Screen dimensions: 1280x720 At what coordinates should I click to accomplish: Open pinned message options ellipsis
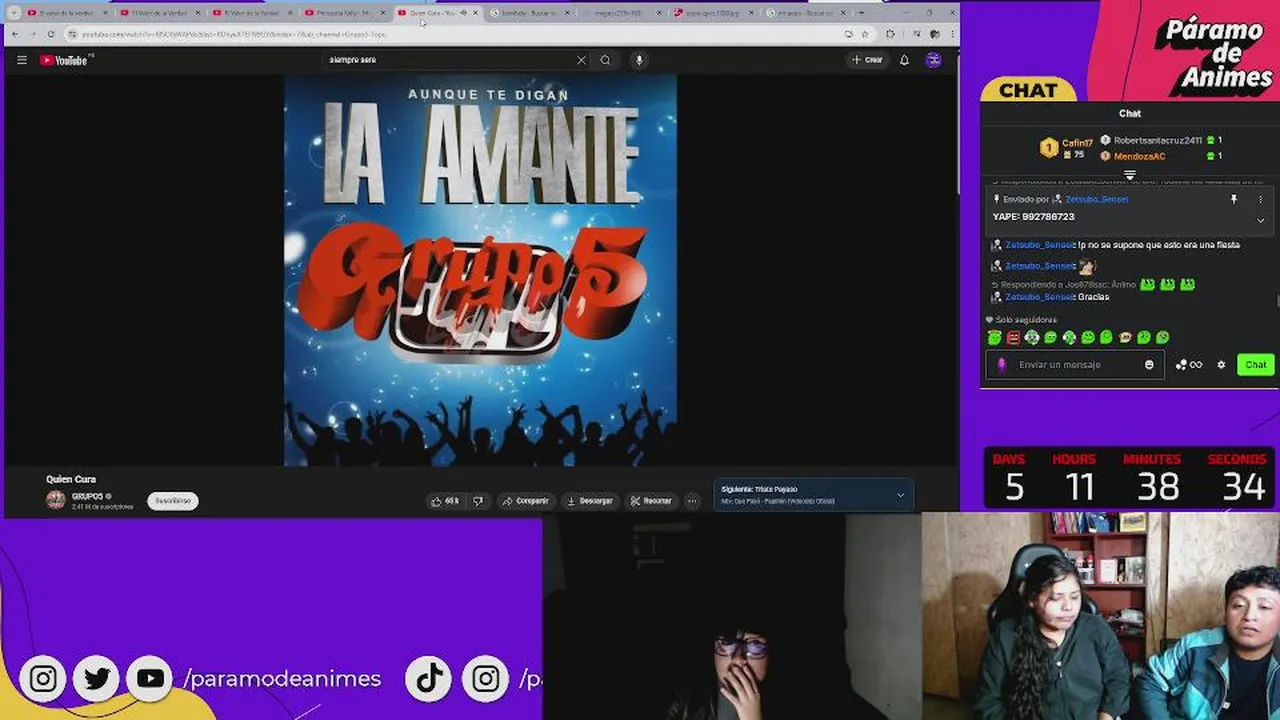pyautogui.click(x=1260, y=199)
